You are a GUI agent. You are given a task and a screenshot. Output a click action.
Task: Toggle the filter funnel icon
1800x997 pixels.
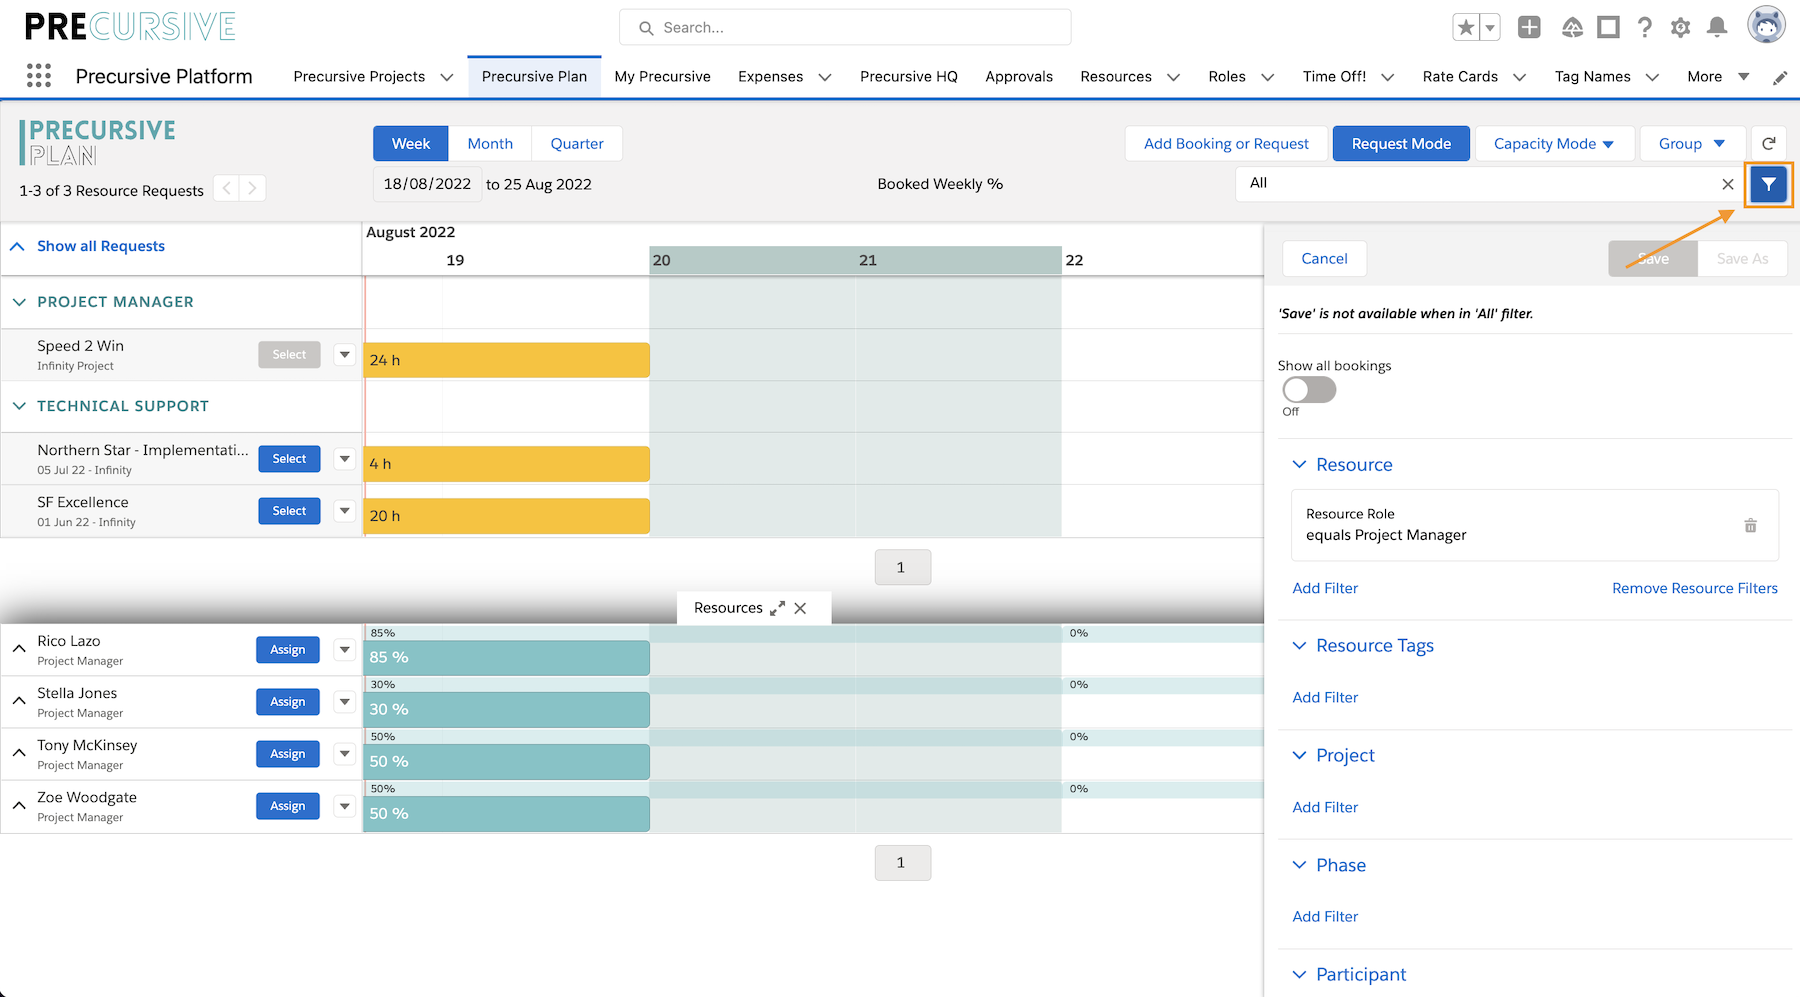(x=1768, y=184)
